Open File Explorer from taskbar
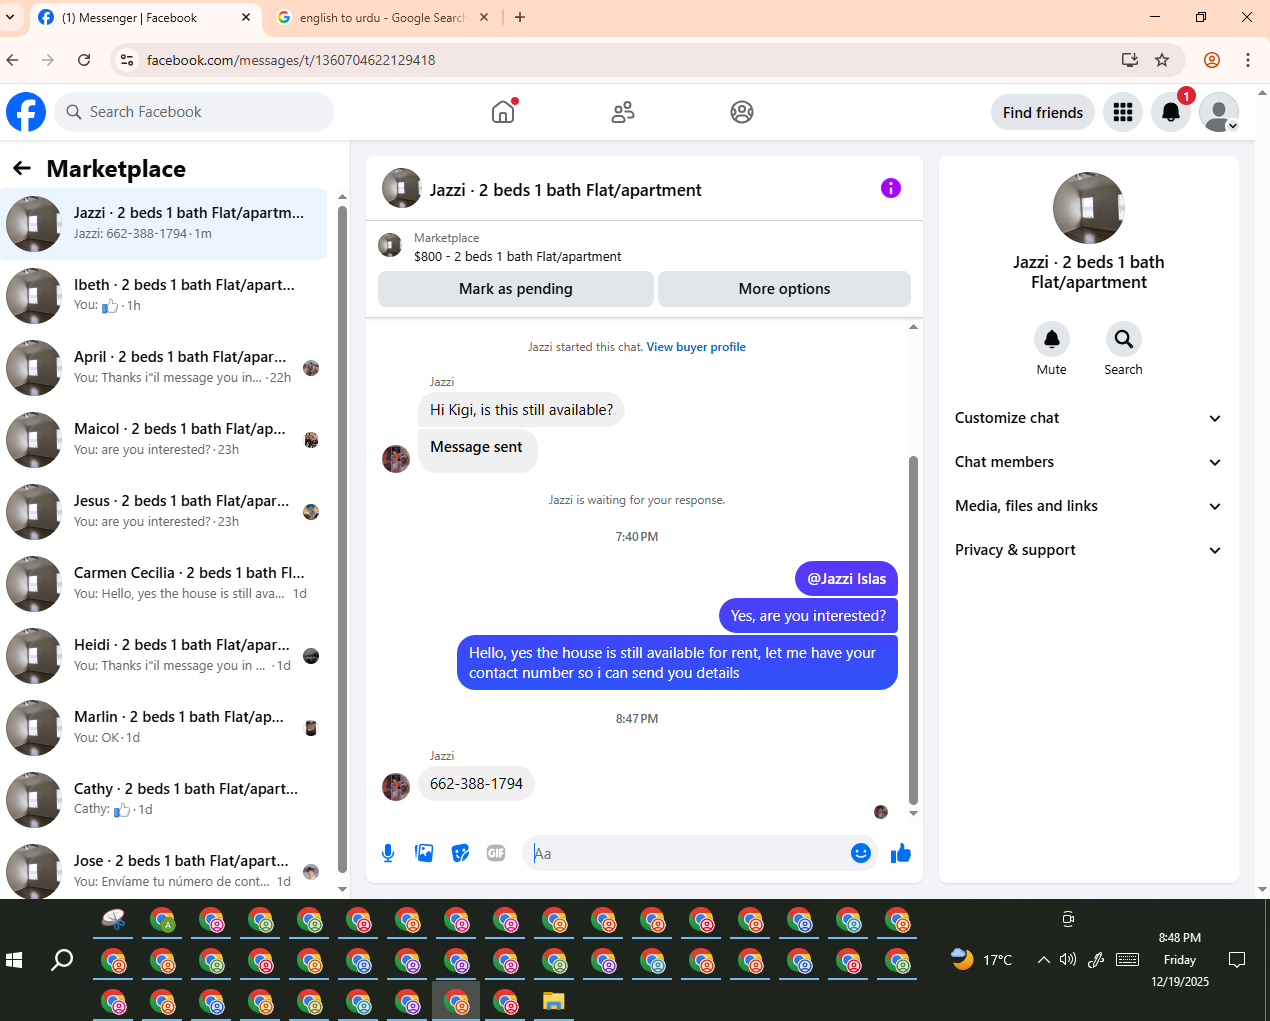The width and height of the screenshot is (1270, 1021). click(554, 1001)
